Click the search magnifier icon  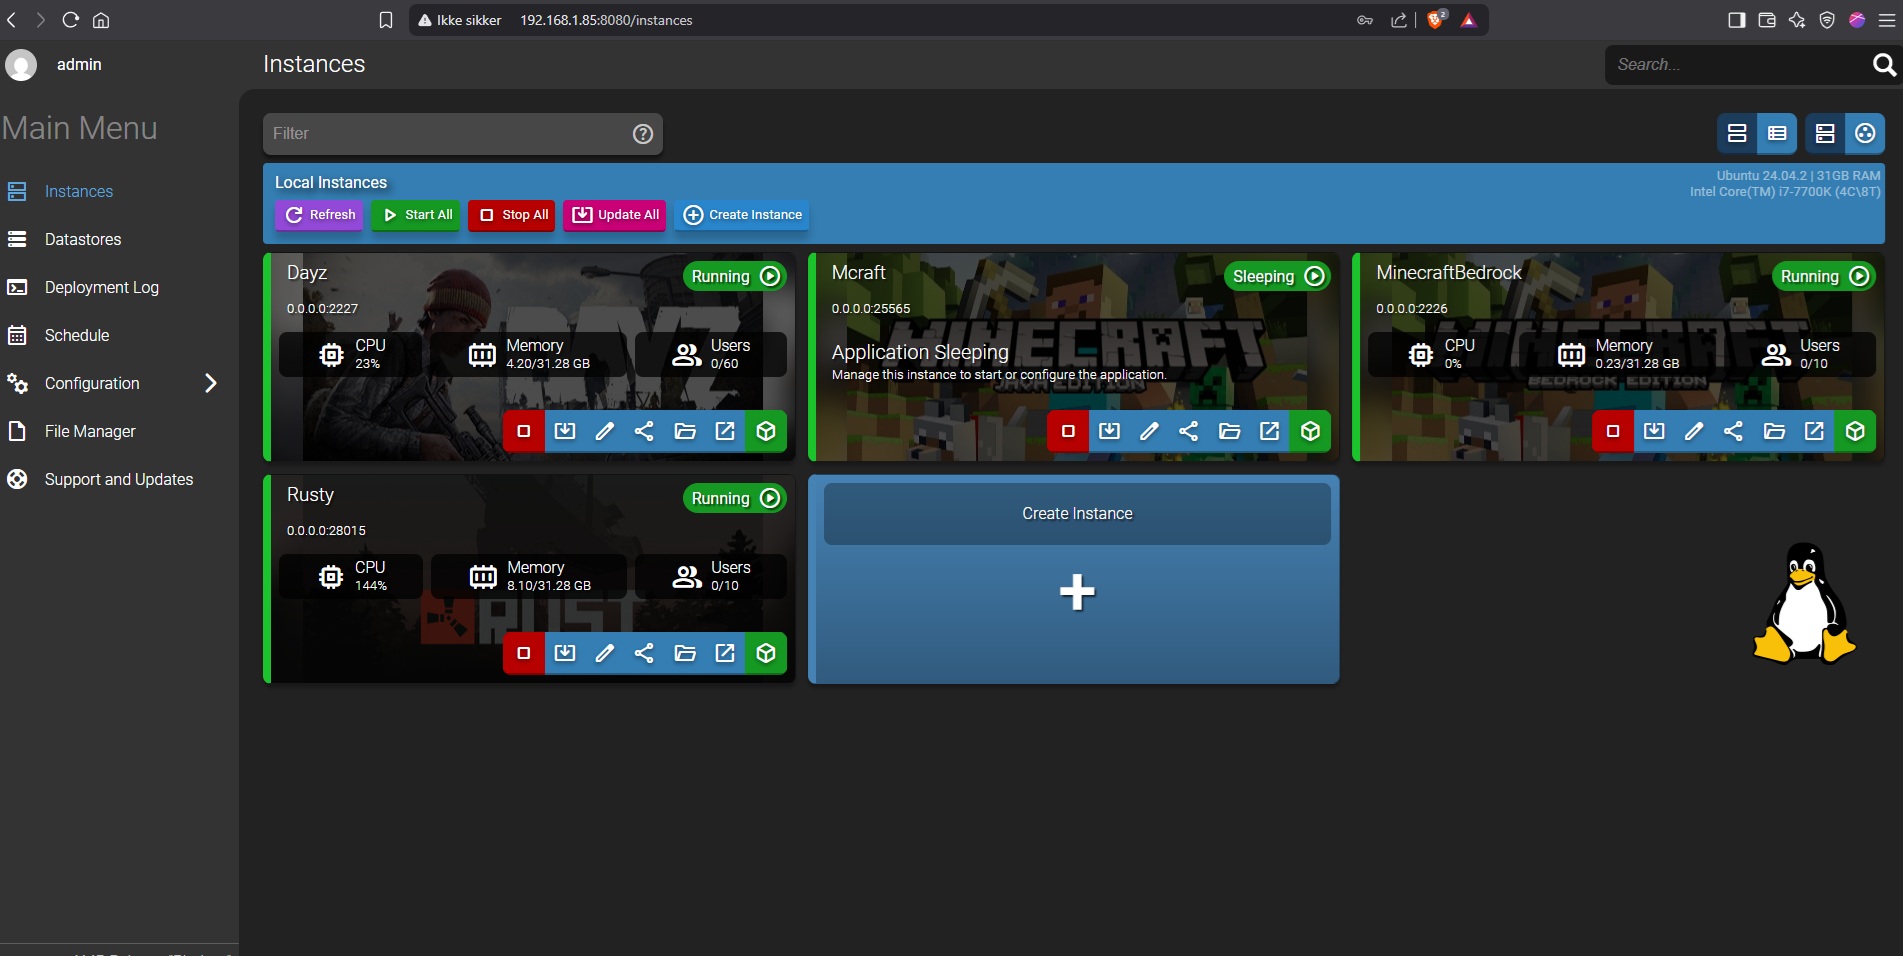click(1884, 65)
